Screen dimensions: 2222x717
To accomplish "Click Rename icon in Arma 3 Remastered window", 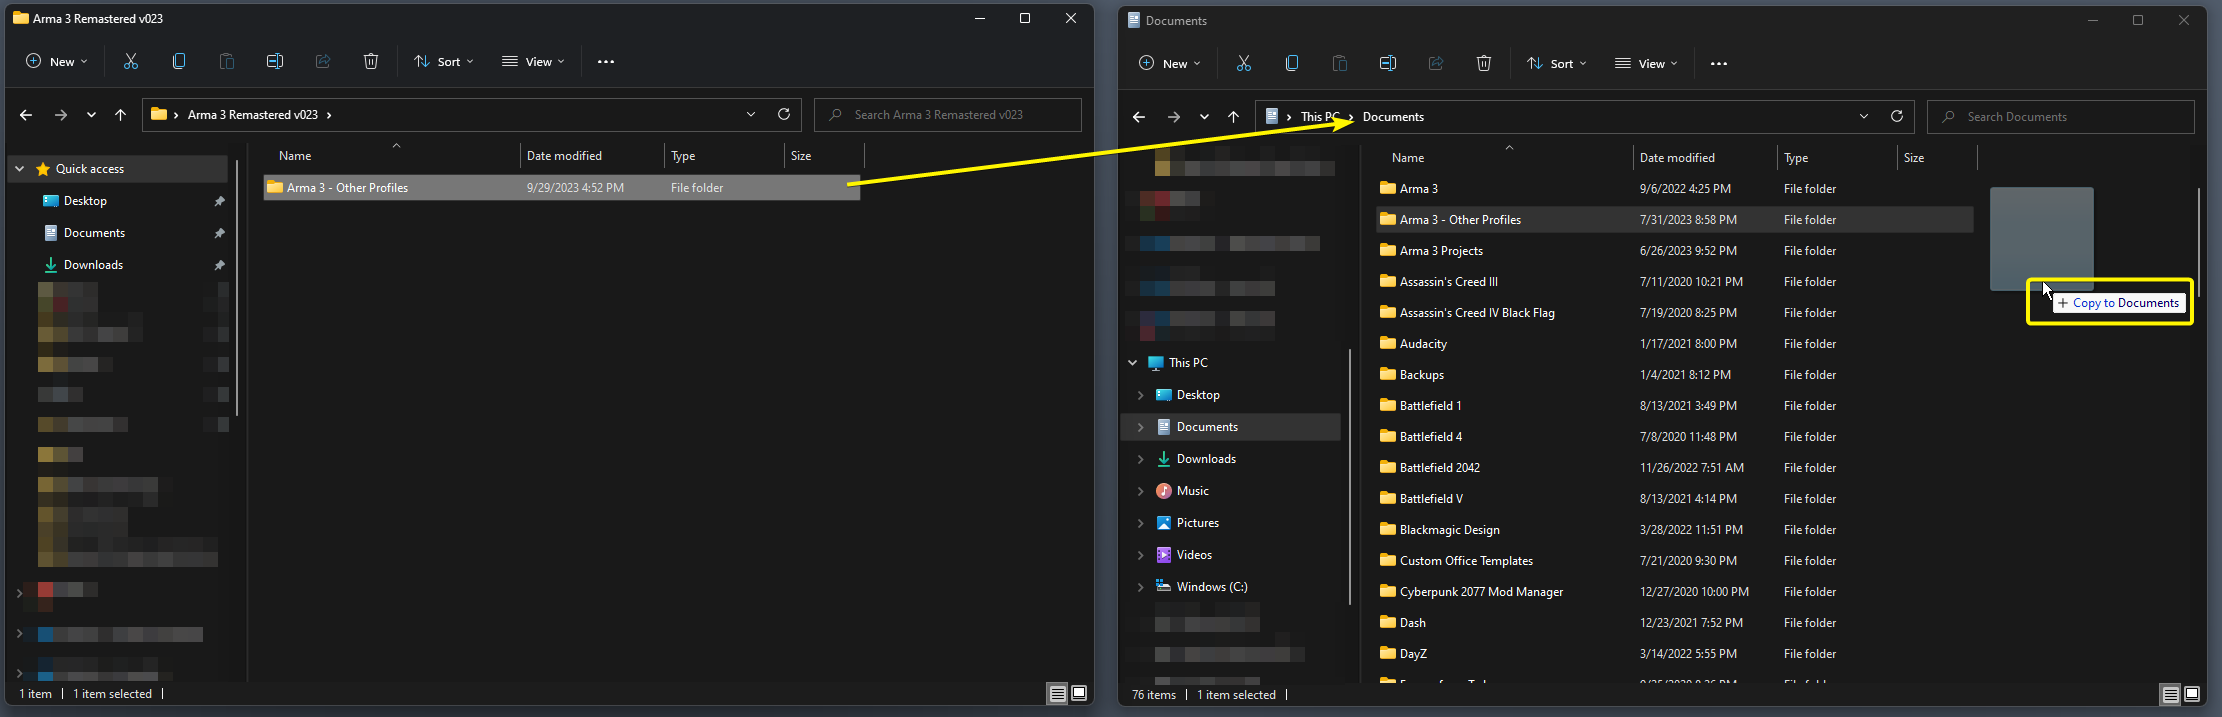I will (x=275, y=61).
